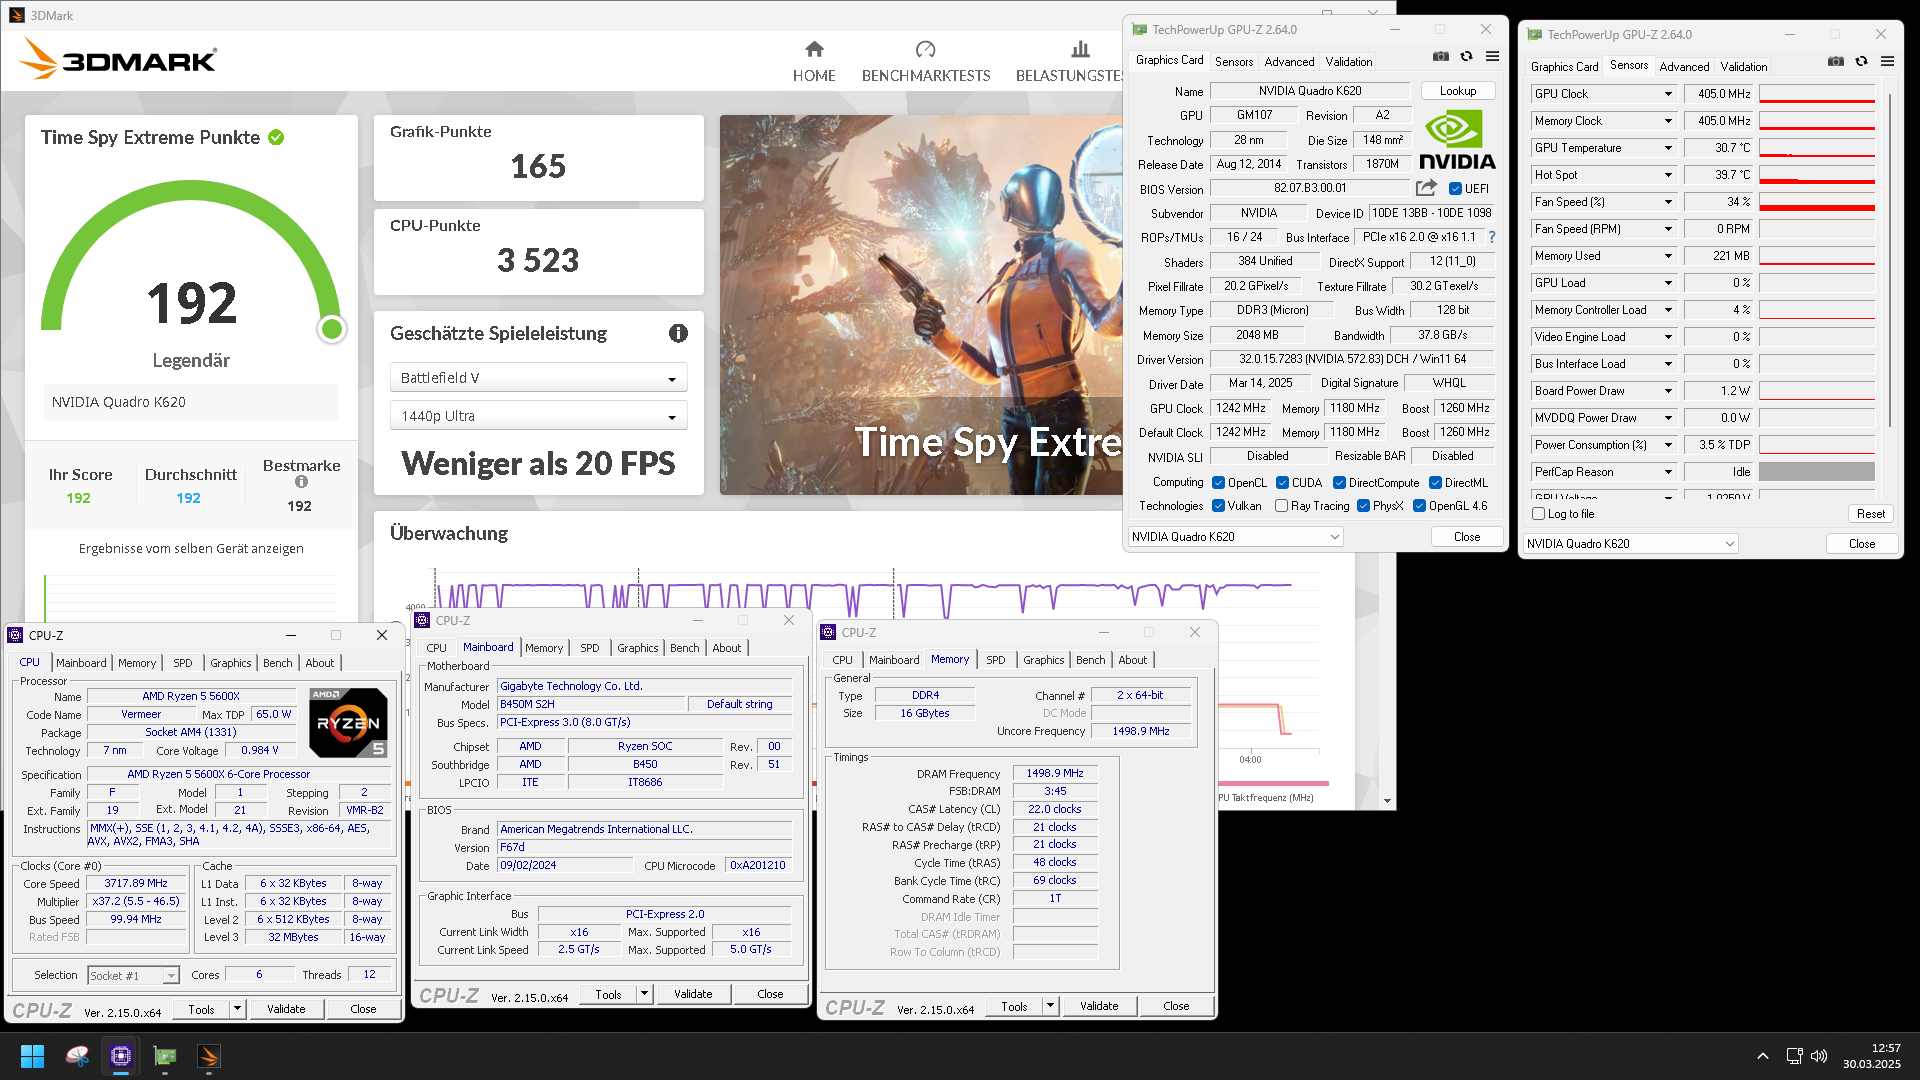Enable the Log to file checkbox
1920x1080 pixels.
(1539, 514)
